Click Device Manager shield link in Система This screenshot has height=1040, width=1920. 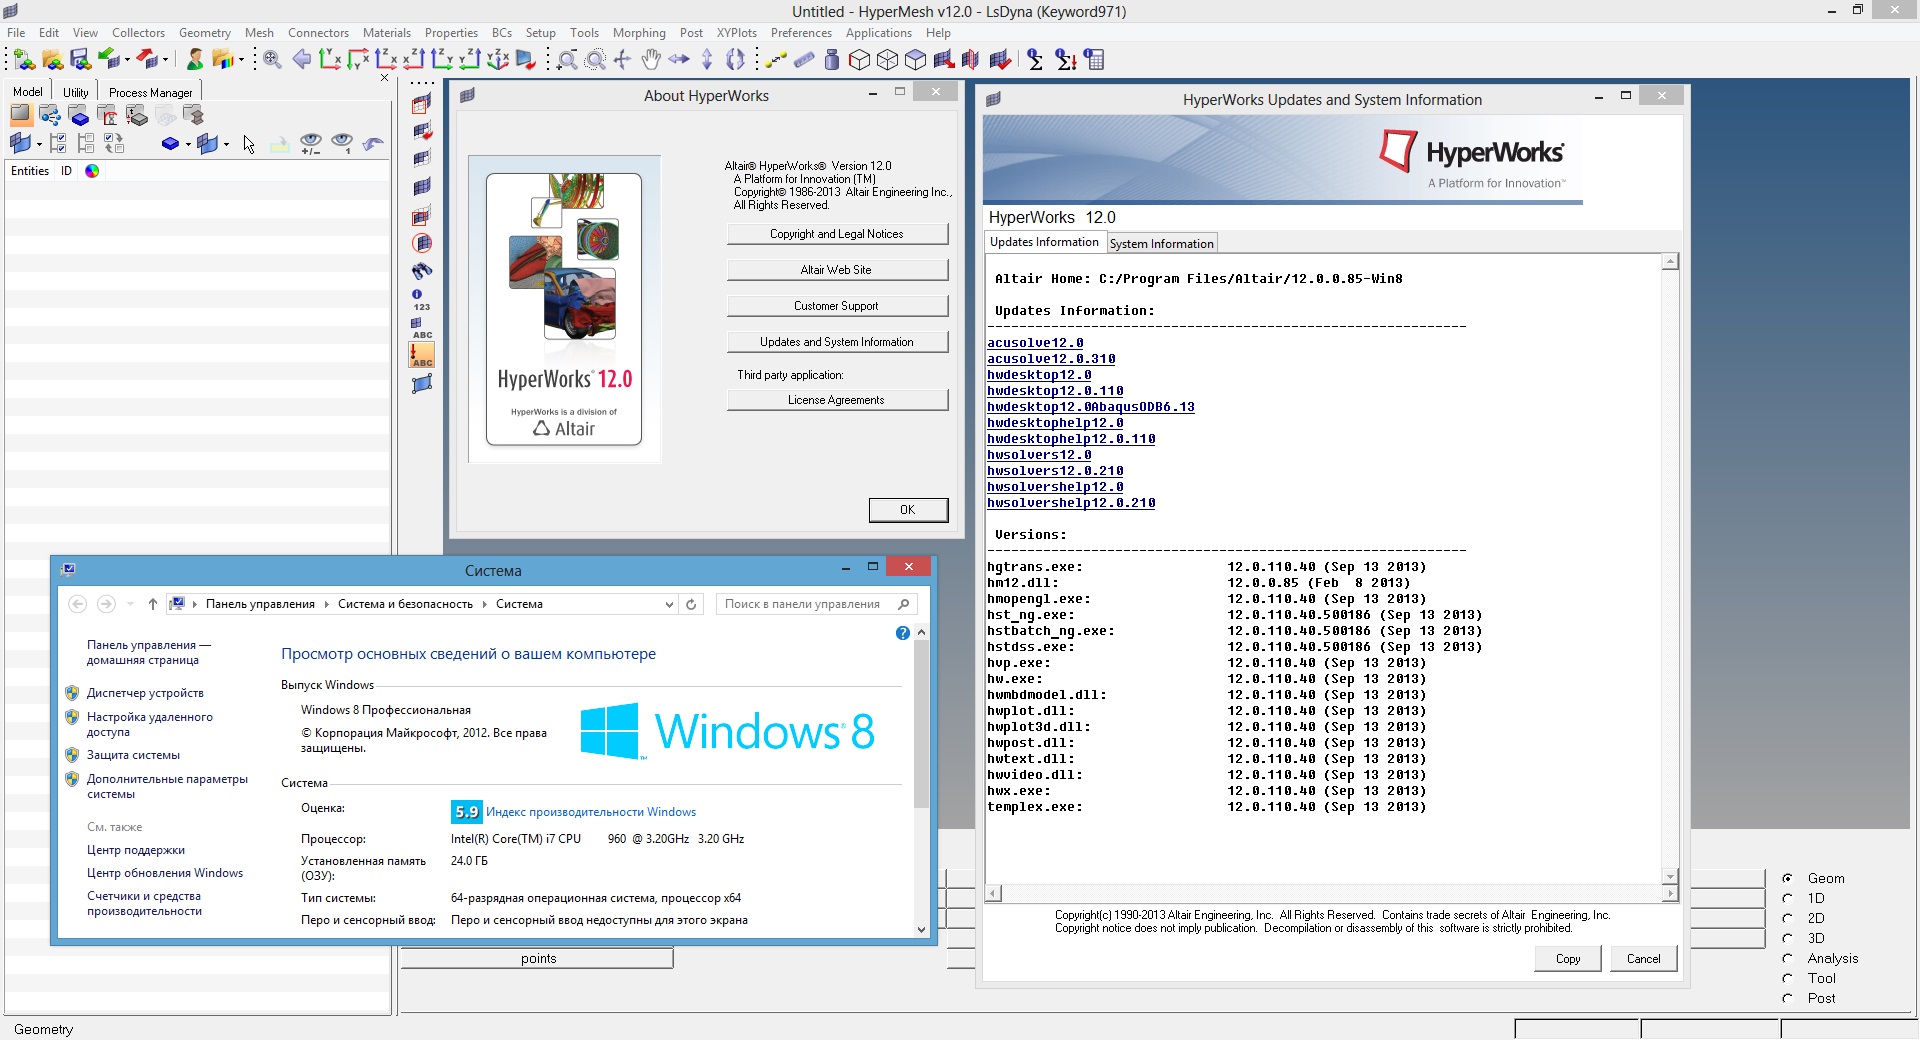(145, 693)
